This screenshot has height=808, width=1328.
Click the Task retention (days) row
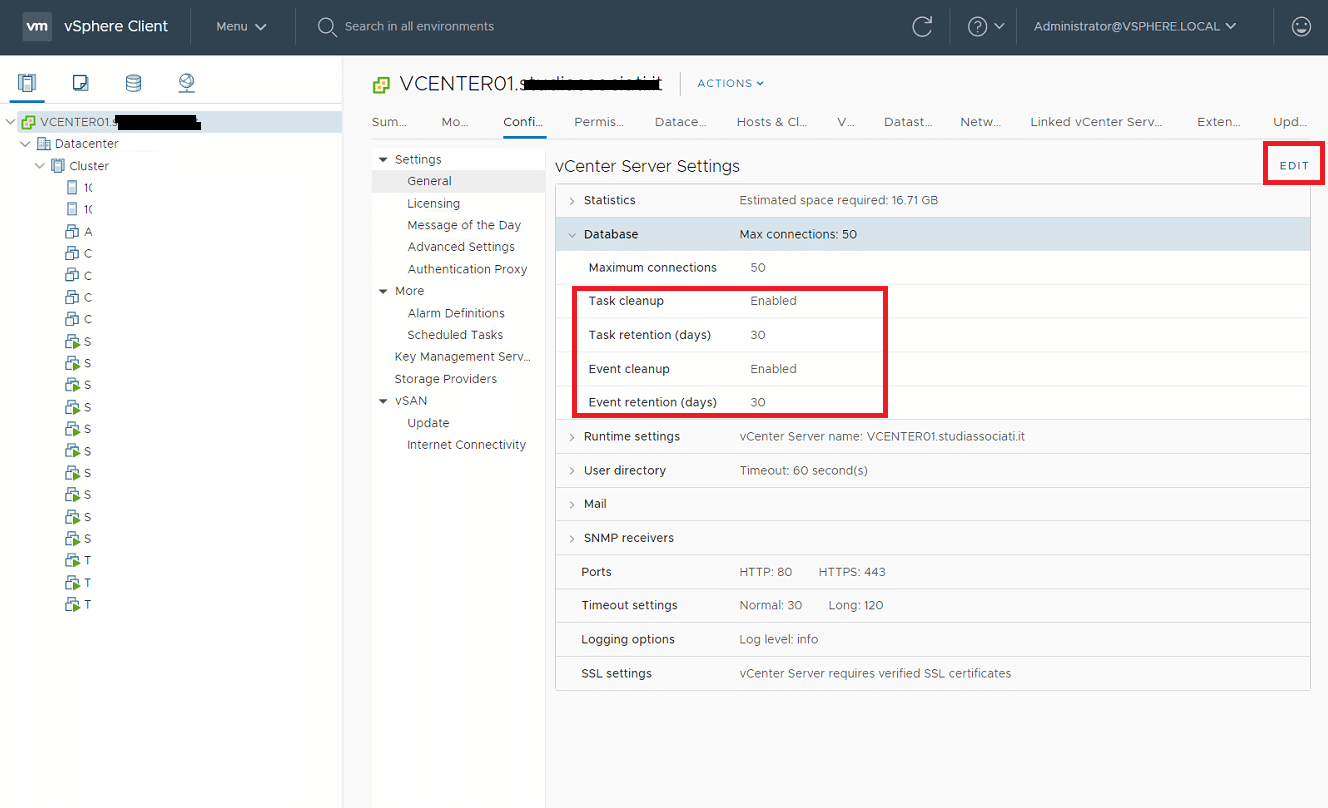[933, 335]
